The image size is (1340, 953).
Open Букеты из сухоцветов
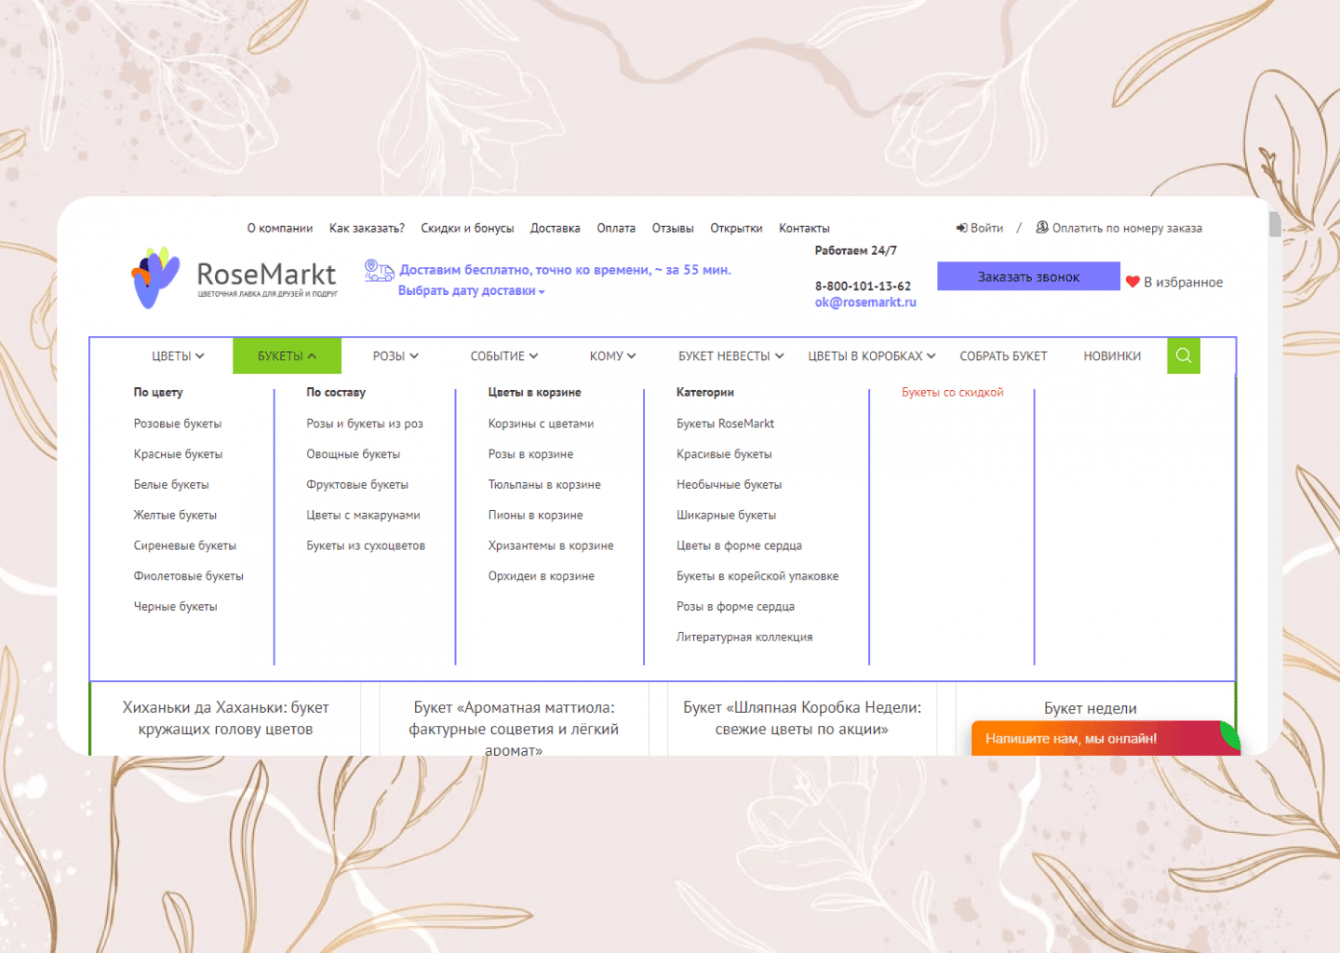366,546
